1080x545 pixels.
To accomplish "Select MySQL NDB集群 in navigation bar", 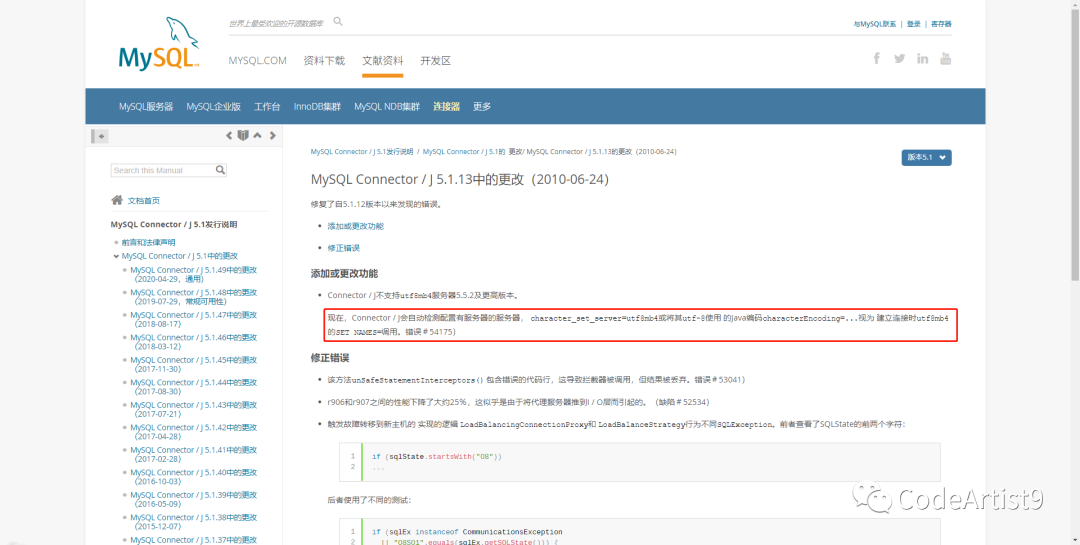I will point(387,107).
